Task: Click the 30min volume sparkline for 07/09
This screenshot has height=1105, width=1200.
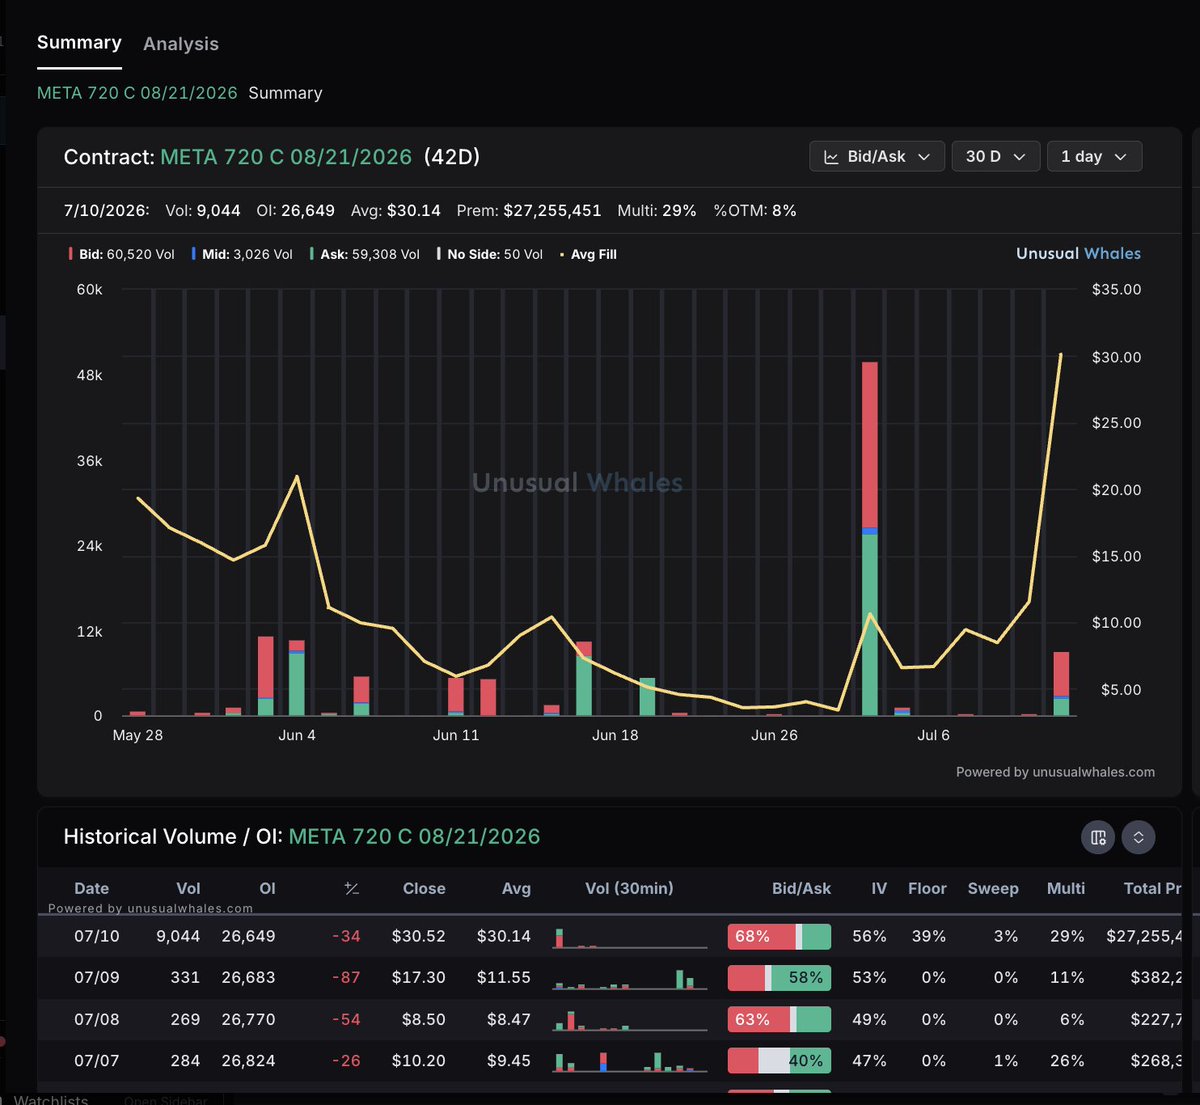Action: pos(629,978)
